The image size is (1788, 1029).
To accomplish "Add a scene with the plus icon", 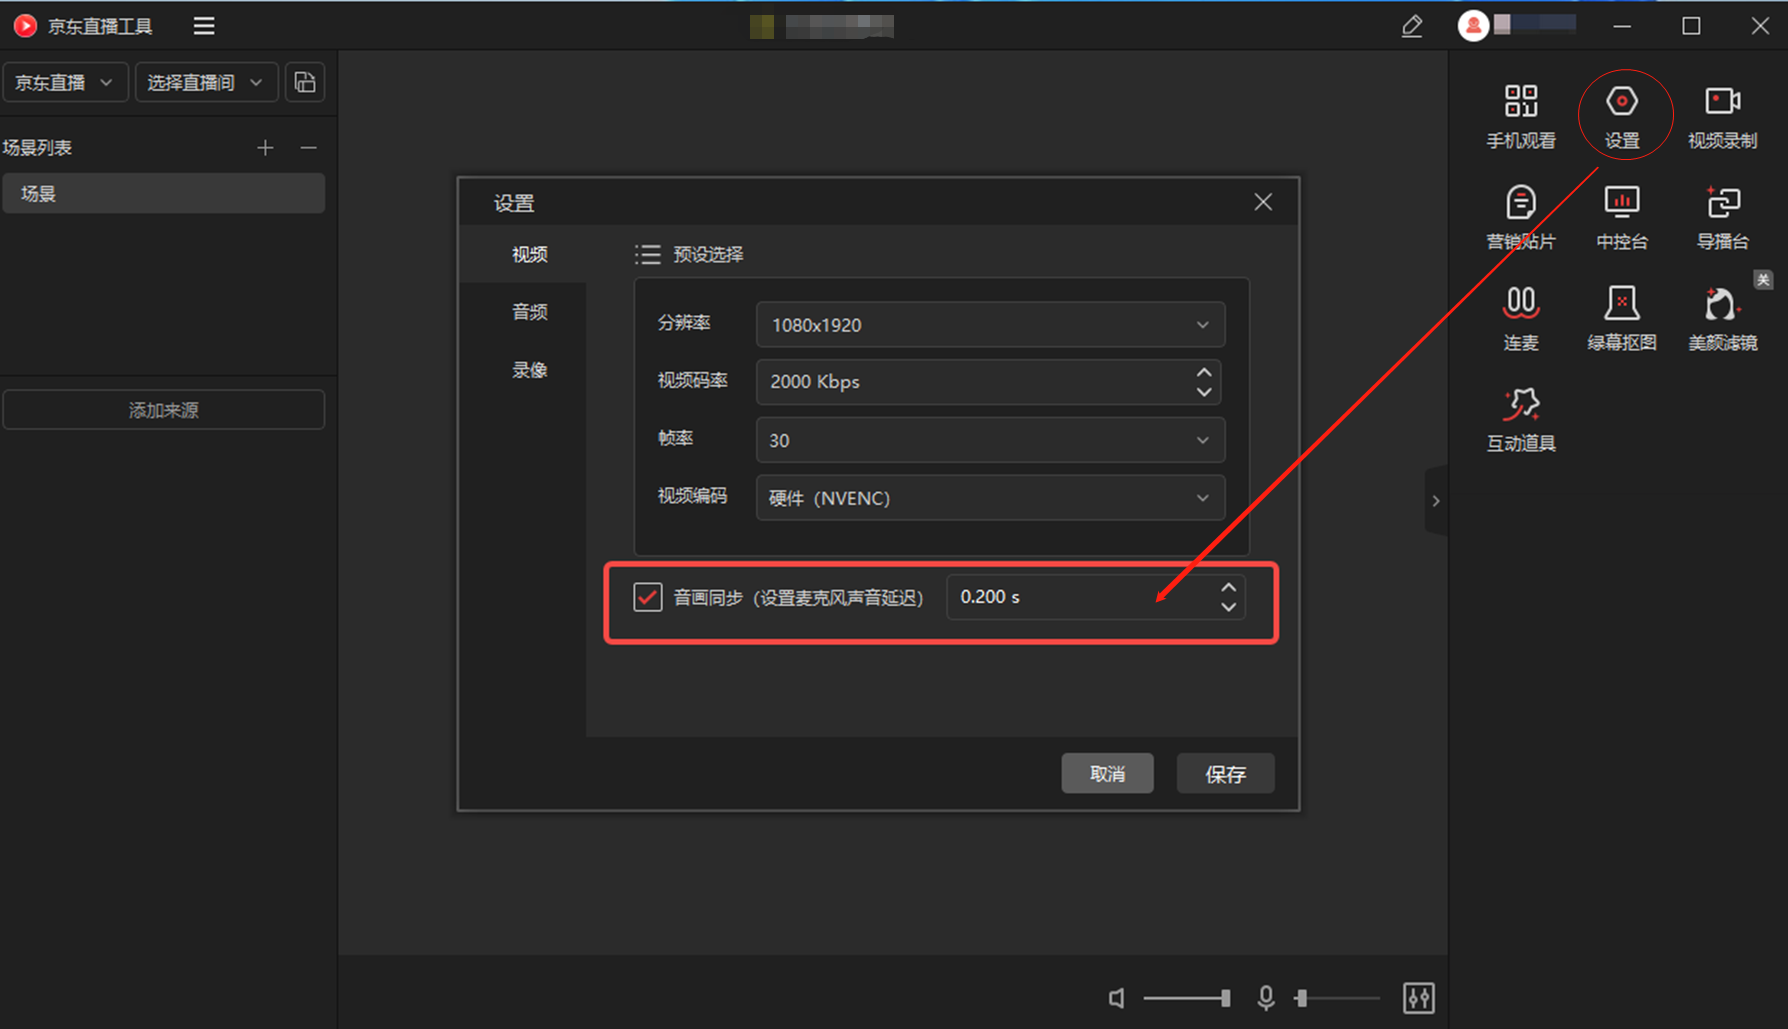I will click(x=265, y=148).
